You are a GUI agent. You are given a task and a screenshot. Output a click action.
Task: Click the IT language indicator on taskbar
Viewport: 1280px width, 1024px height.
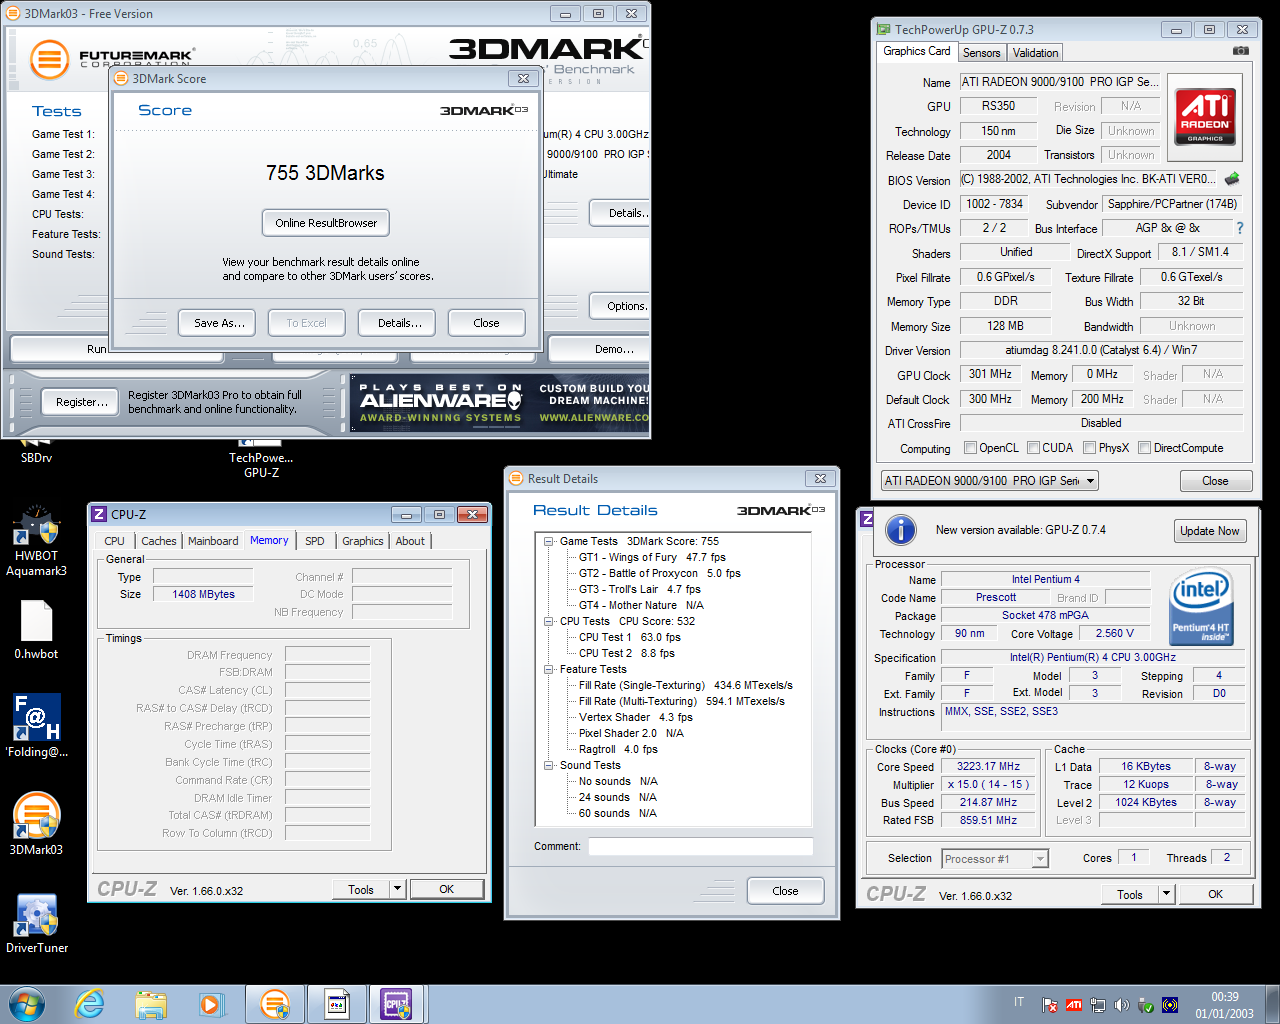tap(1019, 1002)
